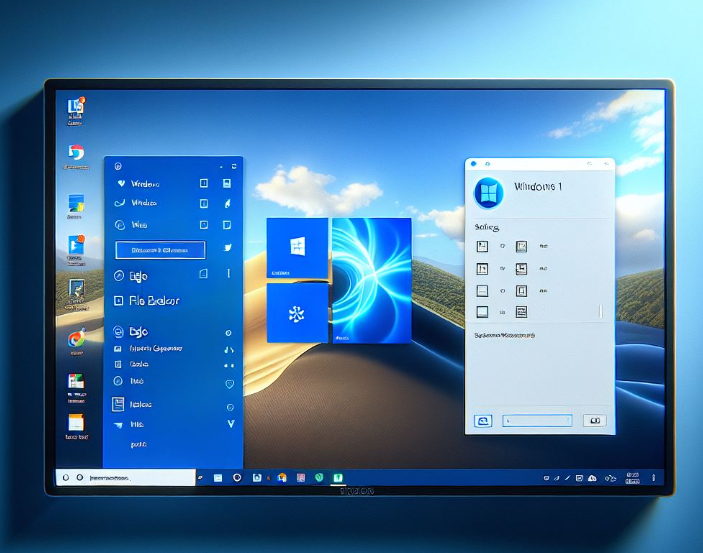Open the combo box at the settings window bottom
The width and height of the screenshot is (703, 553).
click(537, 421)
